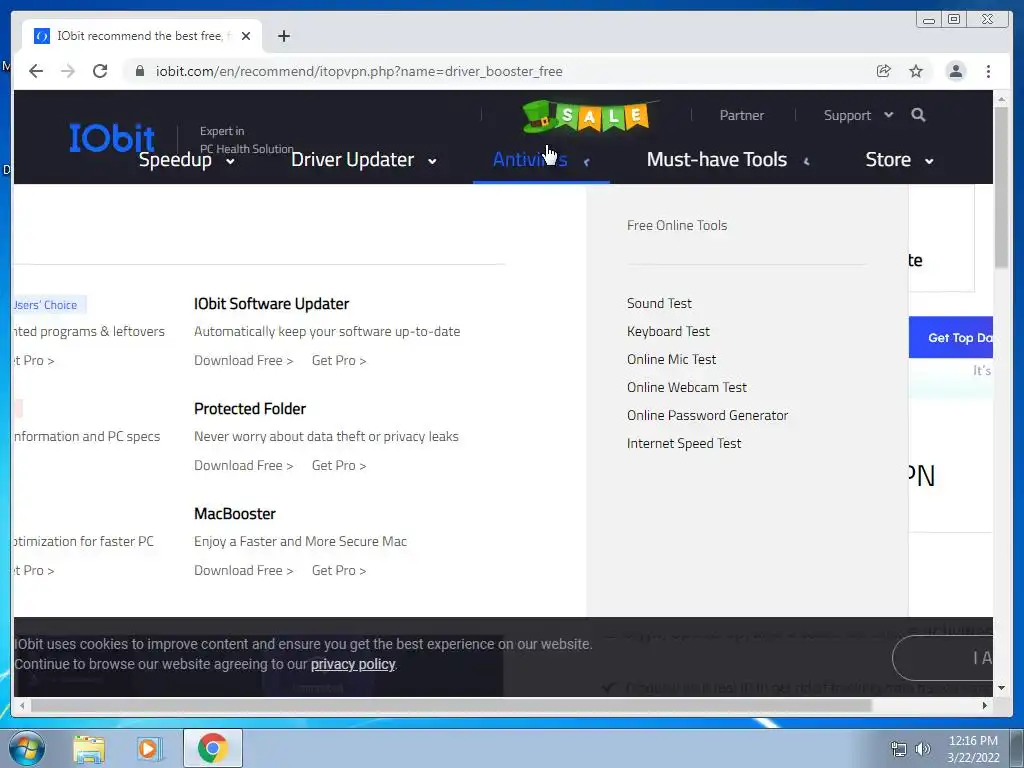Open the Windows Start menu

pyautogui.click(x=26, y=748)
